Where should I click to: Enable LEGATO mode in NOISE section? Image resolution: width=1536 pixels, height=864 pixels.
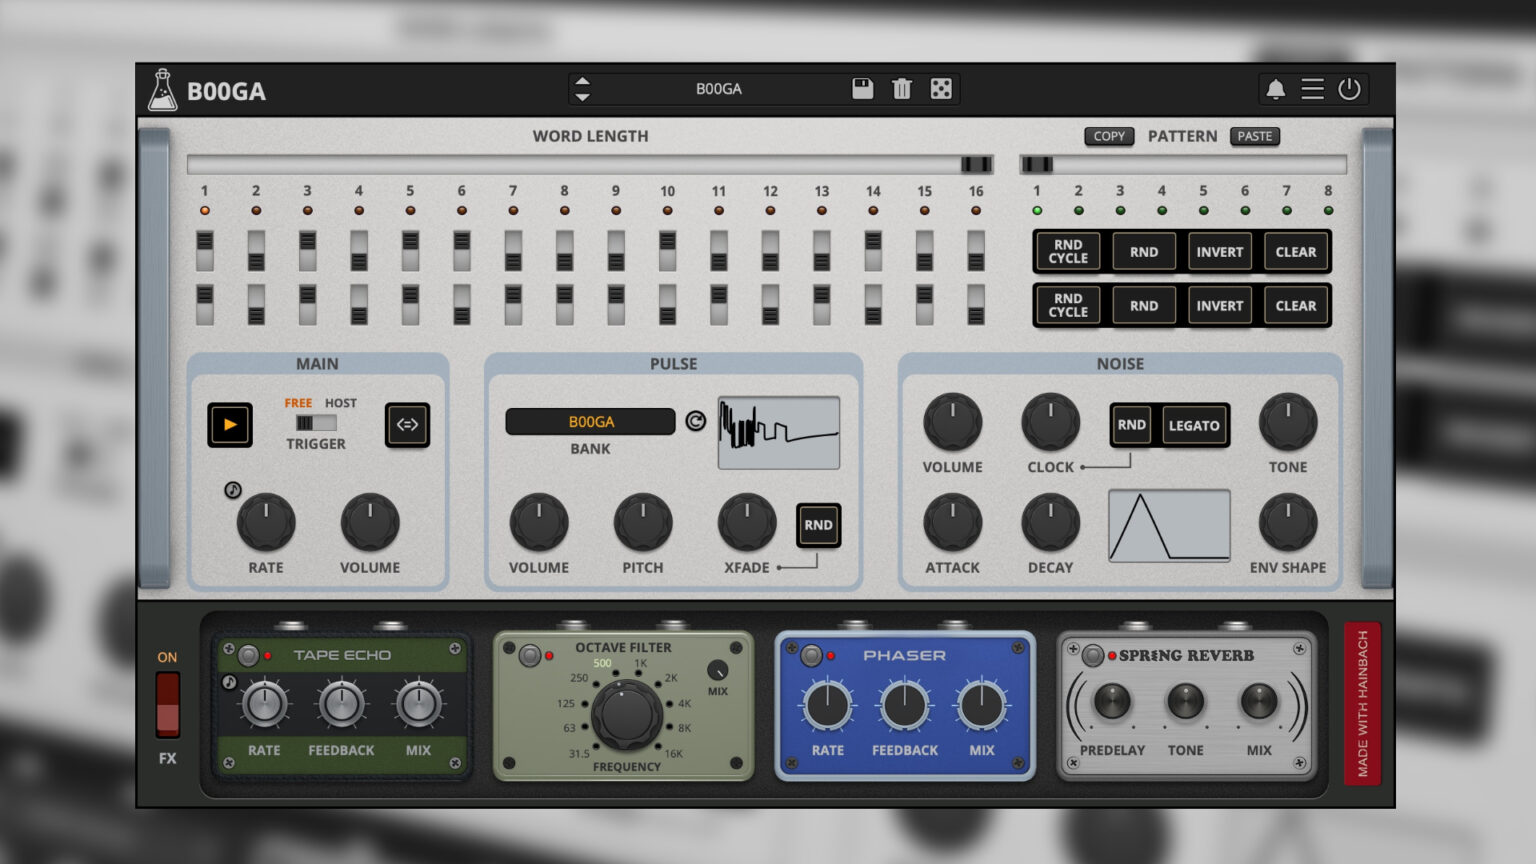[1194, 425]
